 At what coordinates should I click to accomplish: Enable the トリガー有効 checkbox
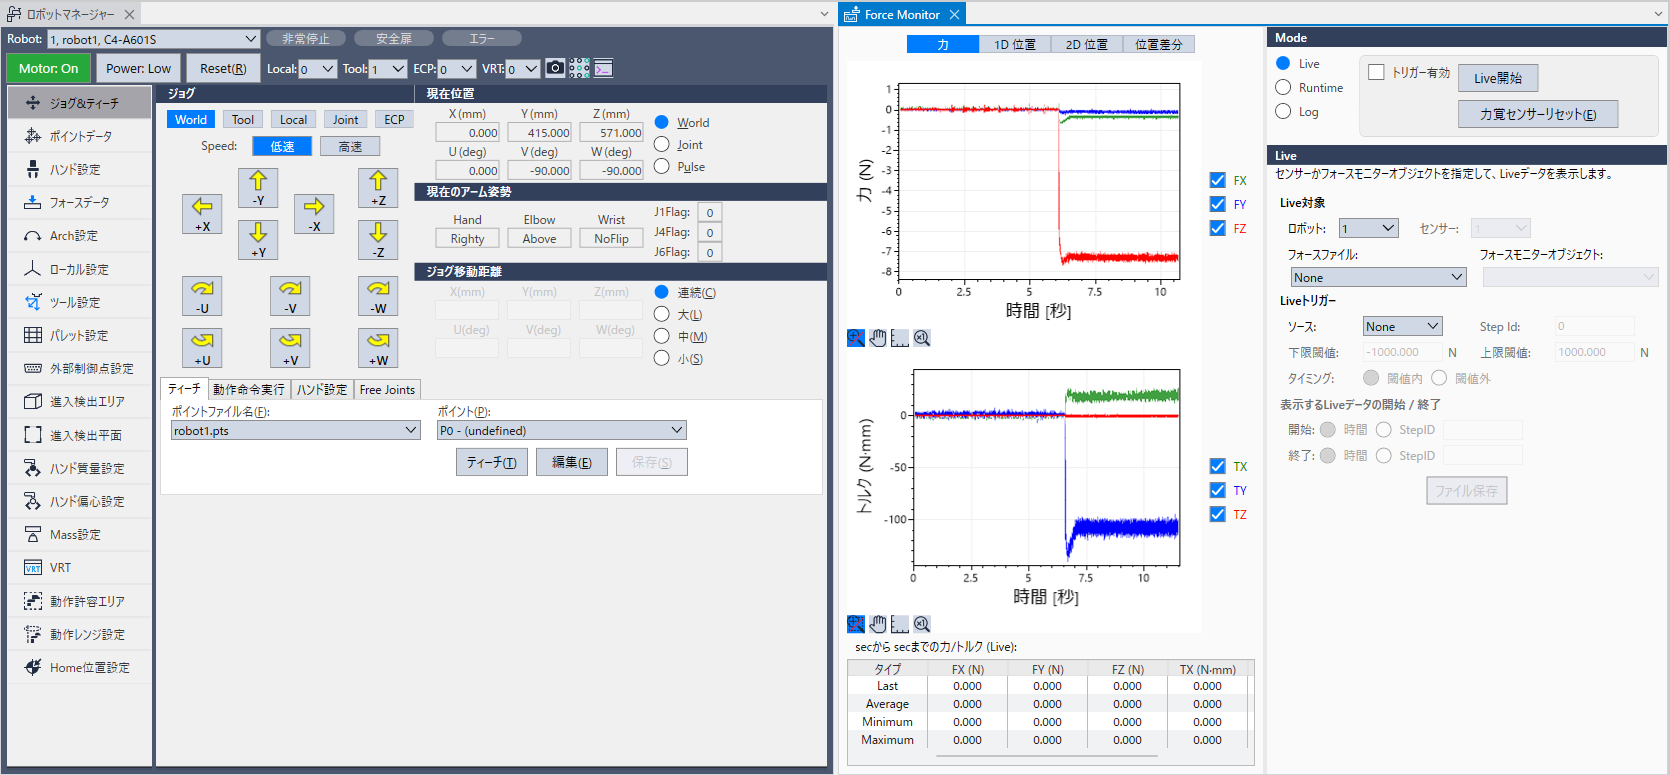tap(1376, 72)
